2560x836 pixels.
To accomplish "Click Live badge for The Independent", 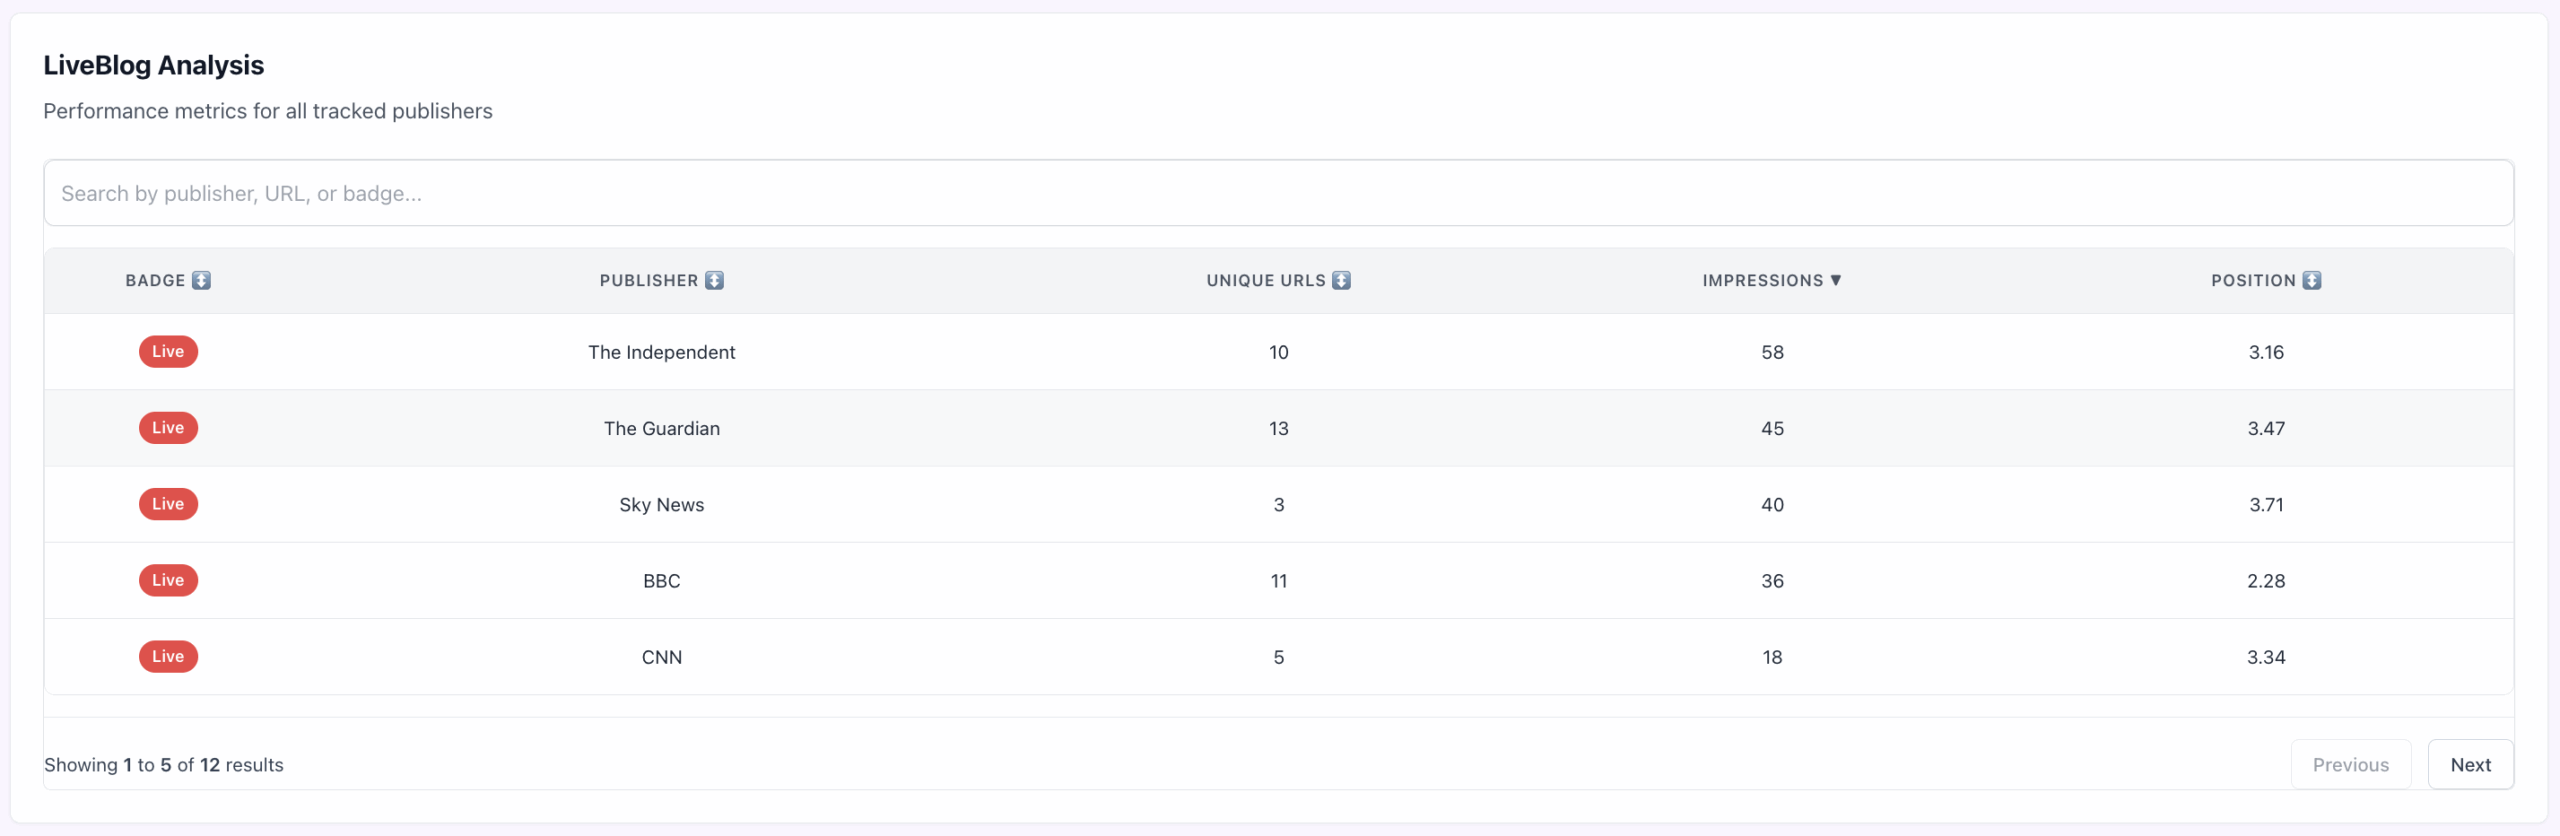I will (x=168, y=352).
